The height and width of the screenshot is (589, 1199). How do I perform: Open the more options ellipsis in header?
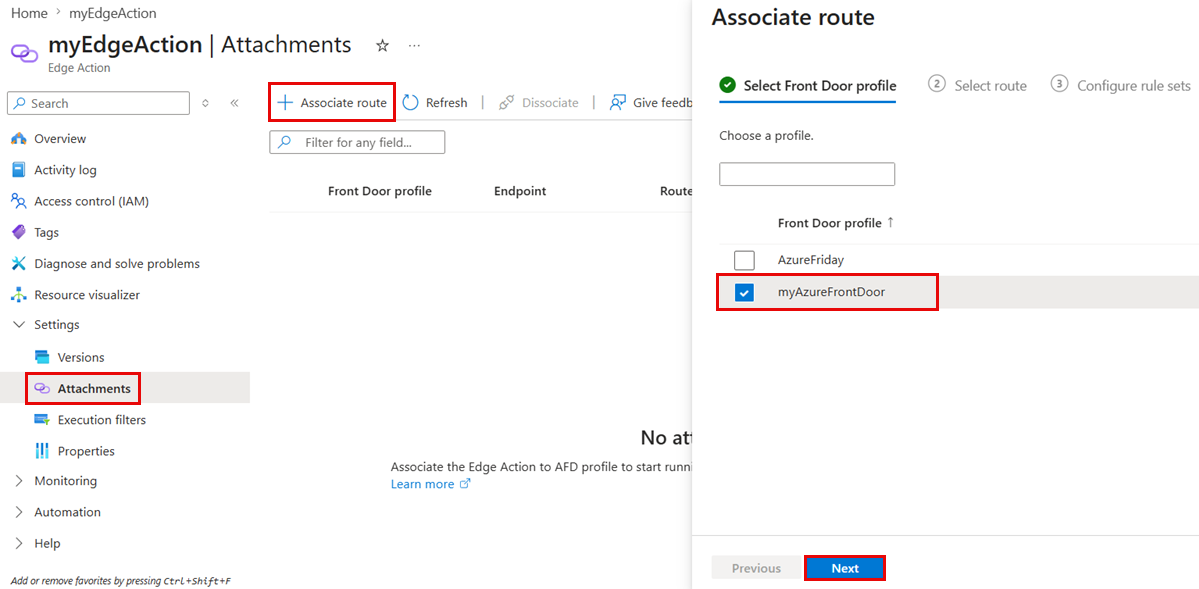pos(414,46)
